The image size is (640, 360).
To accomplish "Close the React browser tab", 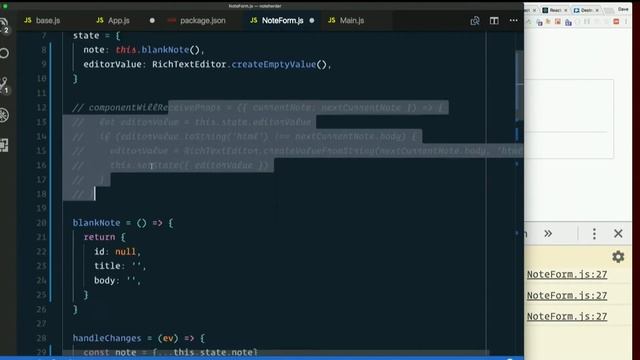I will point(565,10).
